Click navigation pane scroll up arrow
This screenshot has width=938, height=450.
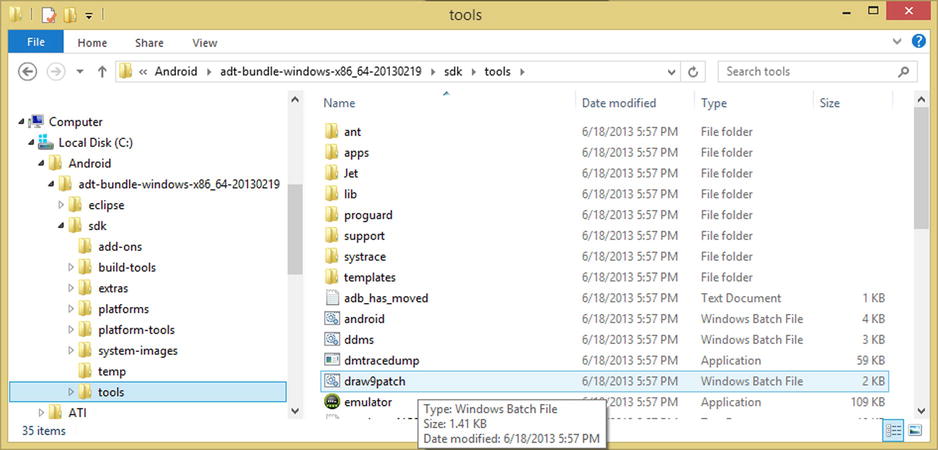[x=294, y=99]
